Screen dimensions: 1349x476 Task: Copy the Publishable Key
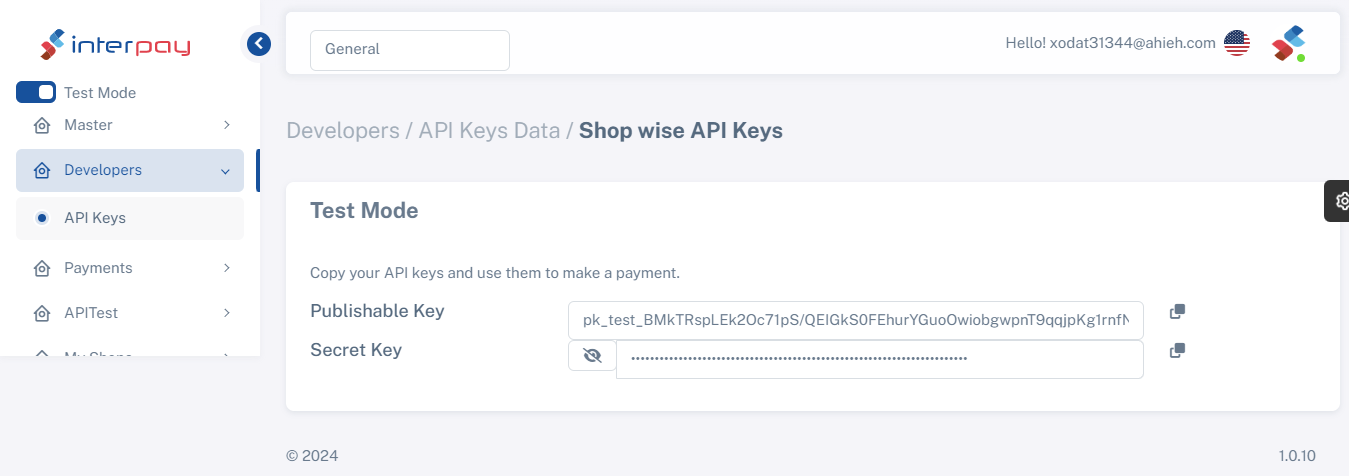click(1177, 312)
